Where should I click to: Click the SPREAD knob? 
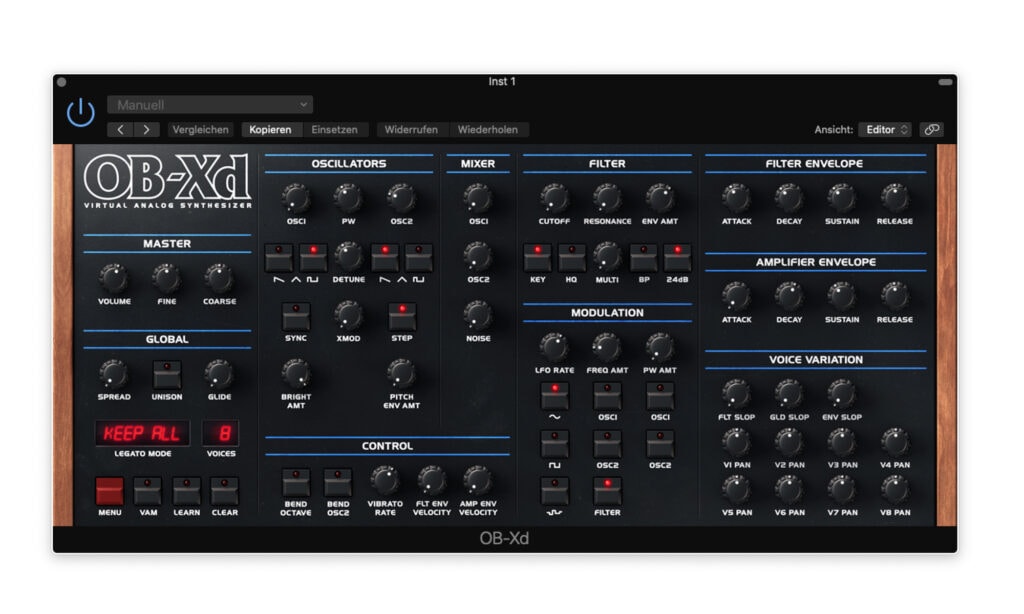114,374
